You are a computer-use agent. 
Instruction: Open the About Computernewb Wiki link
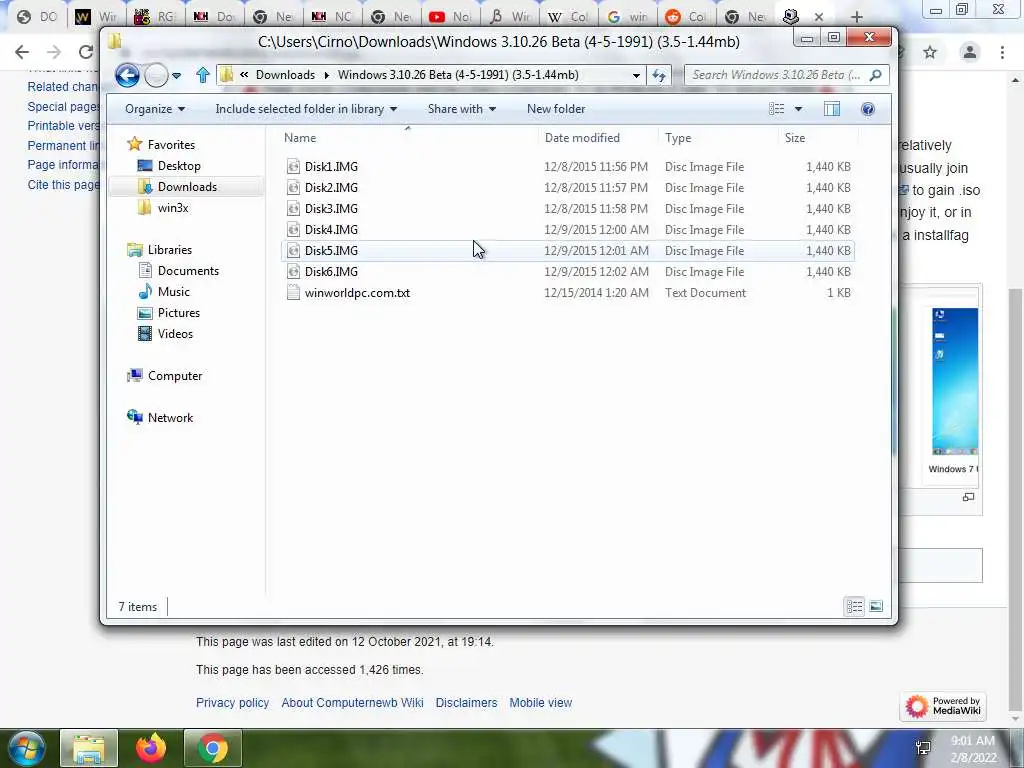[x=353, y=703]
